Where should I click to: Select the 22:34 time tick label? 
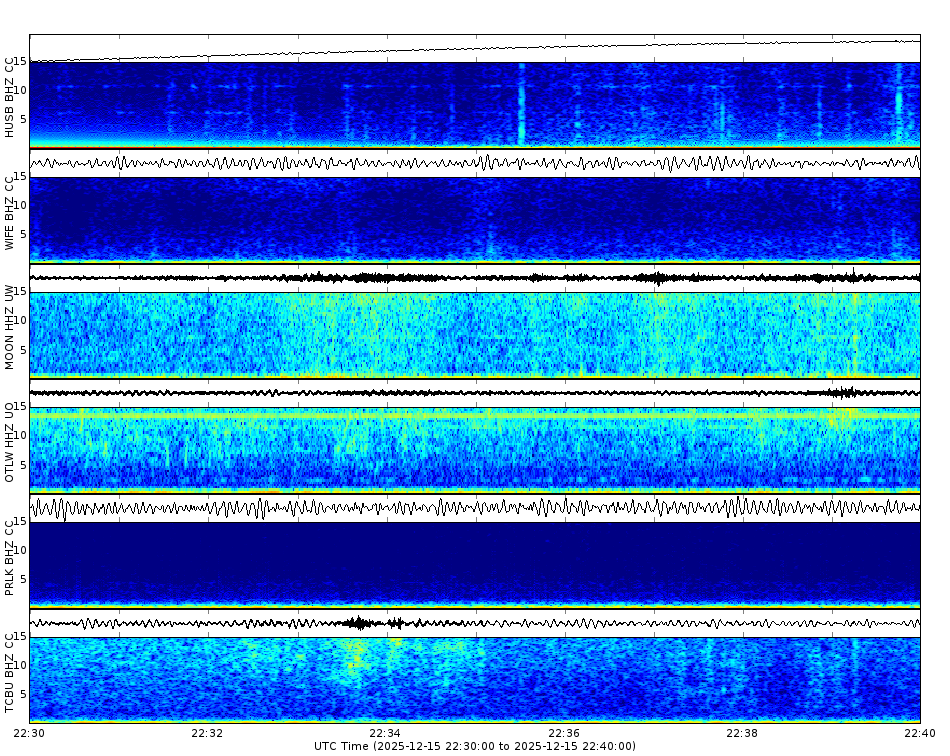coord(385,731)
